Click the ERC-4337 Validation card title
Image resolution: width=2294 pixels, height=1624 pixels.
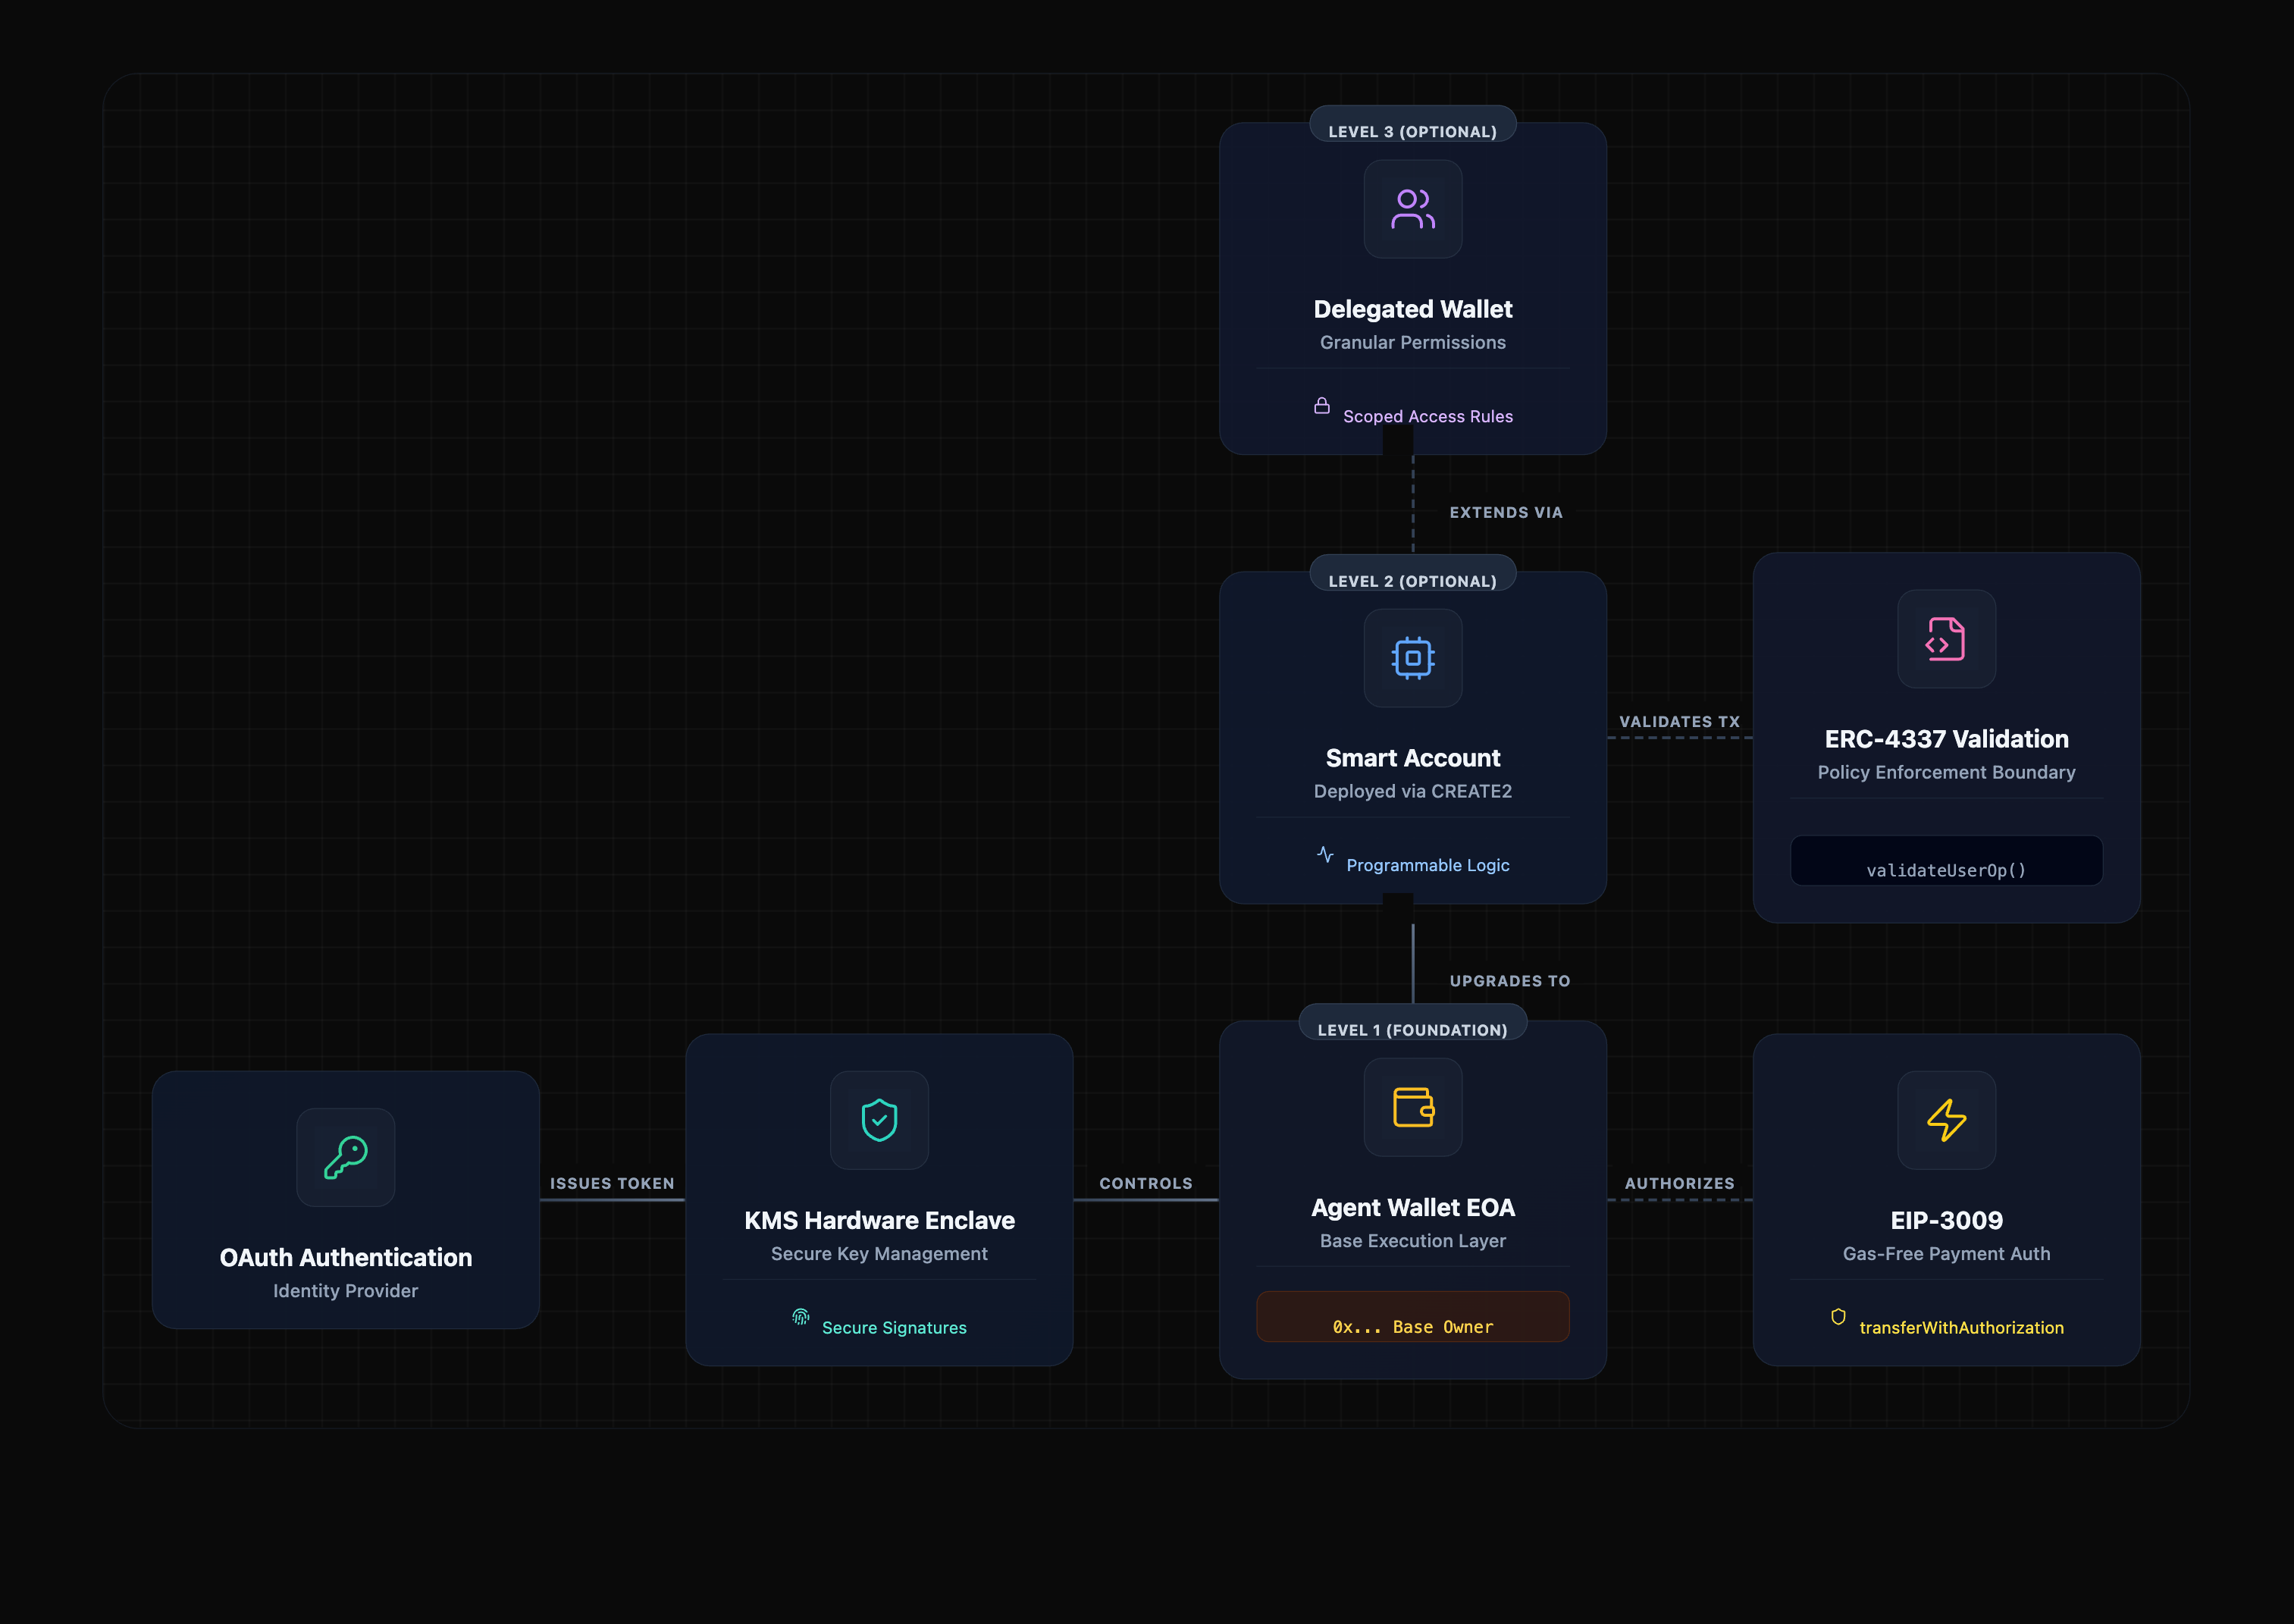coord(1946,739)
